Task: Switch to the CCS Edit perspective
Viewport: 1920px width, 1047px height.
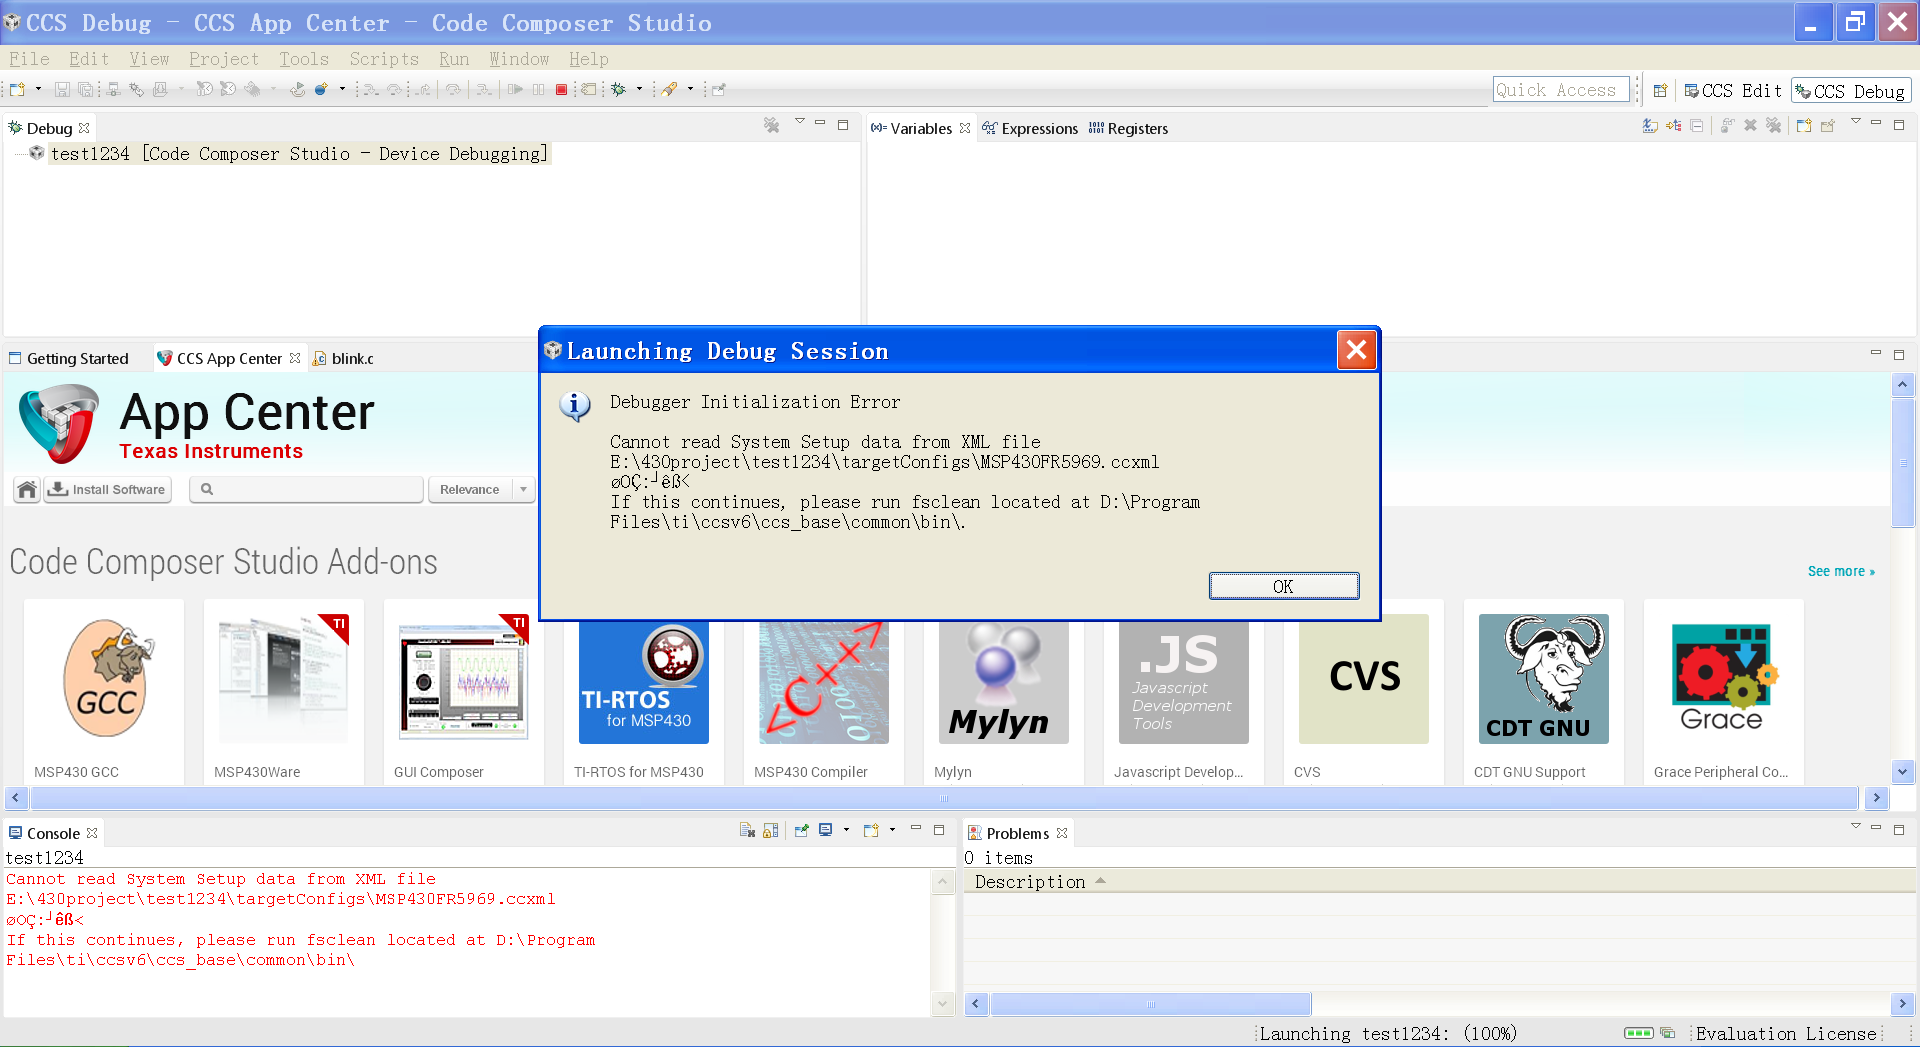Action: pos(1733,91)
